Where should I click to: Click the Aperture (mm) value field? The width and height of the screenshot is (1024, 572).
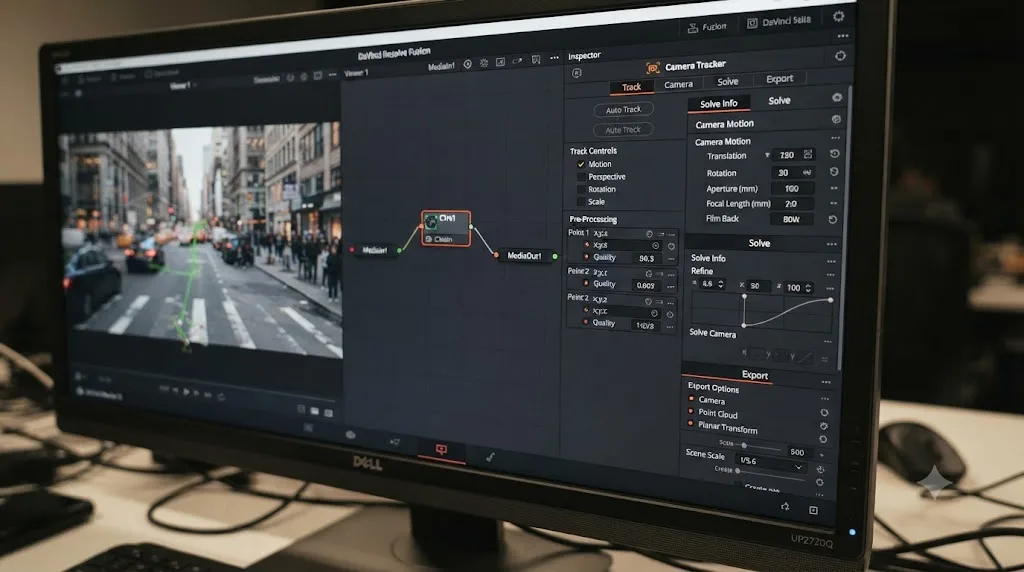coord(792,189)
